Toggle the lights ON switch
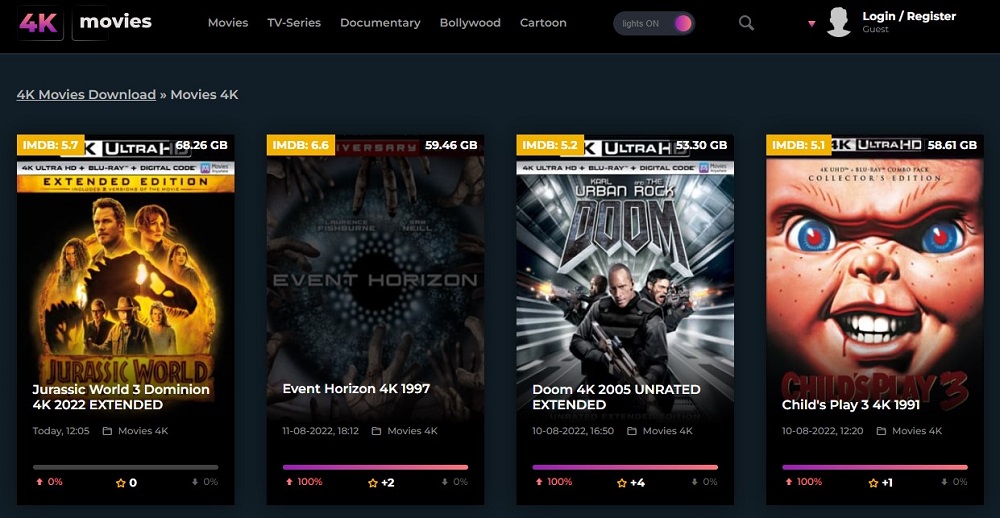 [654, 24]
